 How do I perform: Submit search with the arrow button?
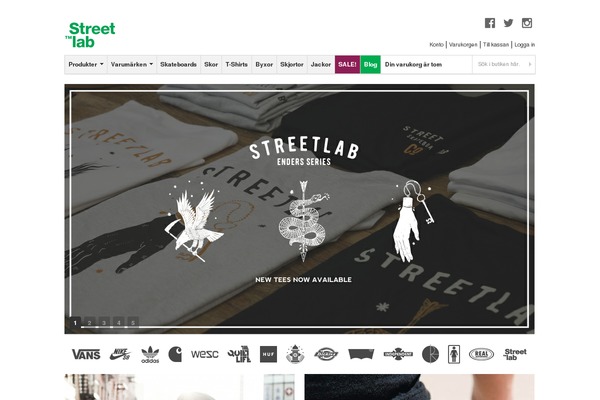coord(530,64)
